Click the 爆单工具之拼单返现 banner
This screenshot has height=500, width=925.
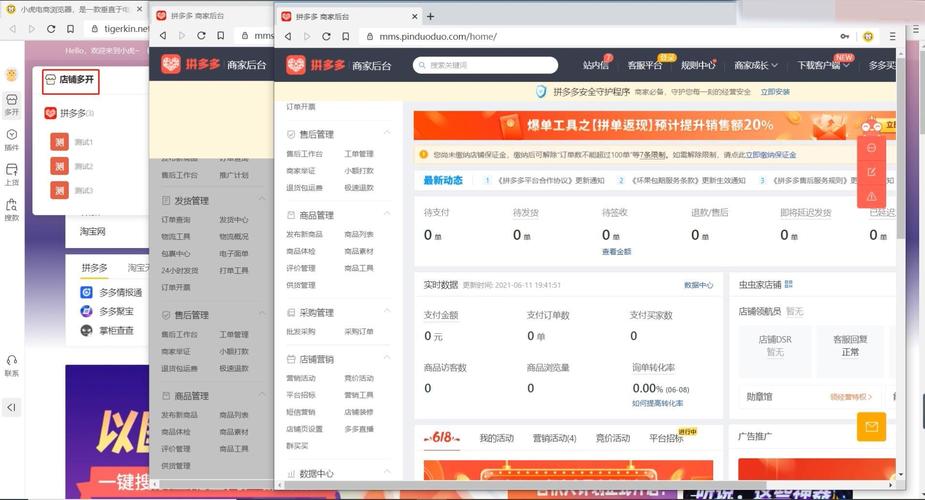[654, 125]
